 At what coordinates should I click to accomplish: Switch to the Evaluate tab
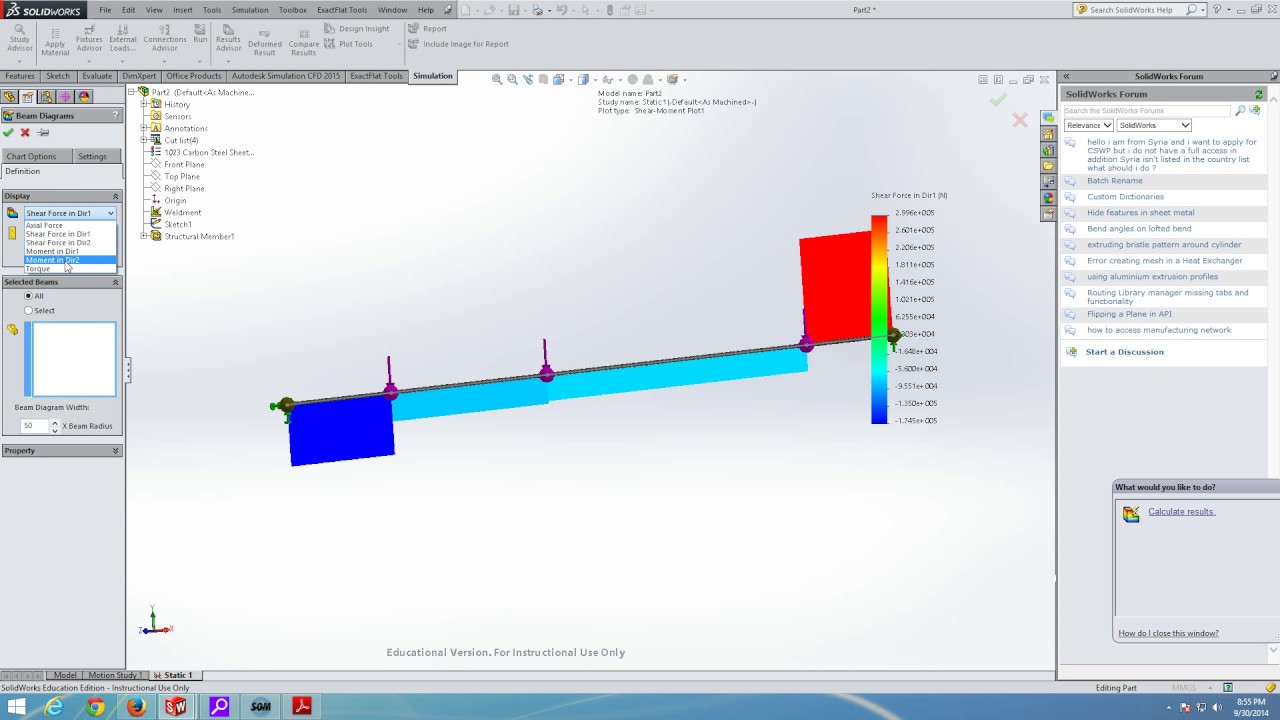[x=97, y=76]
